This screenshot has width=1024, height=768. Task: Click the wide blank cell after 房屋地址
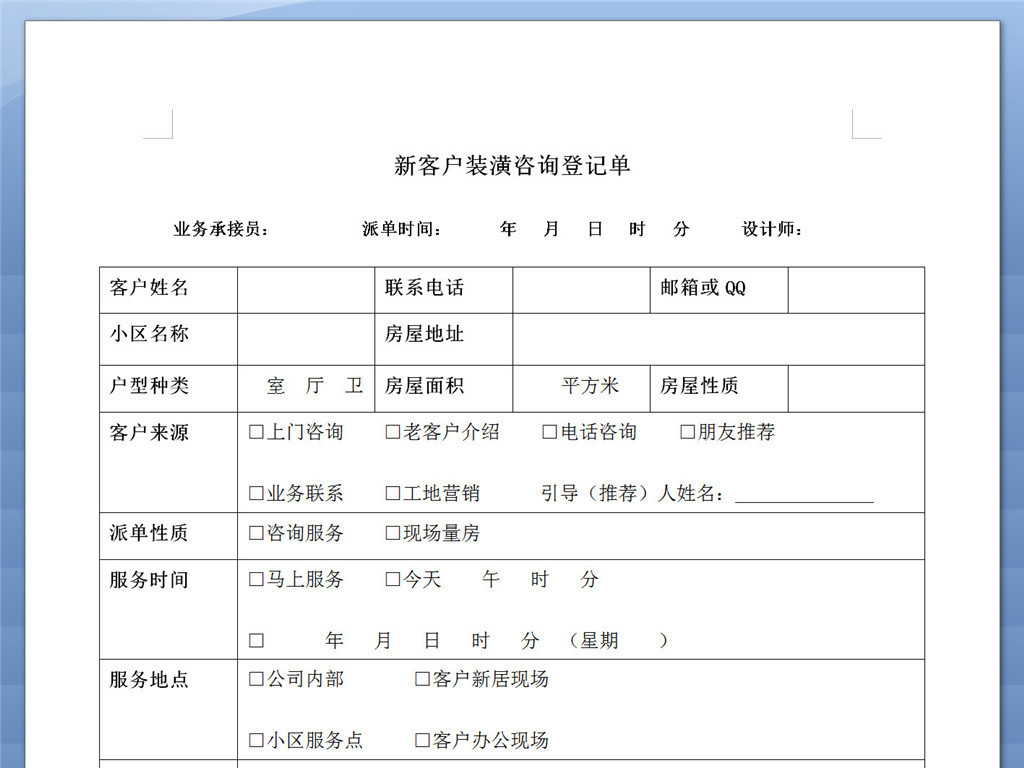pyautogui.click(x=718, y=339)
